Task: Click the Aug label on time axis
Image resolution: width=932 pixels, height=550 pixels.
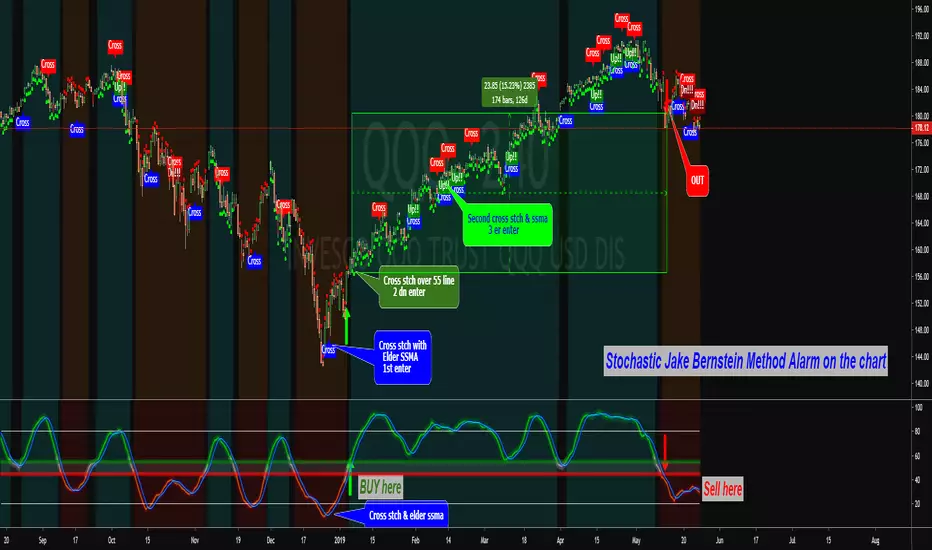Action: [x=875, y=540]
